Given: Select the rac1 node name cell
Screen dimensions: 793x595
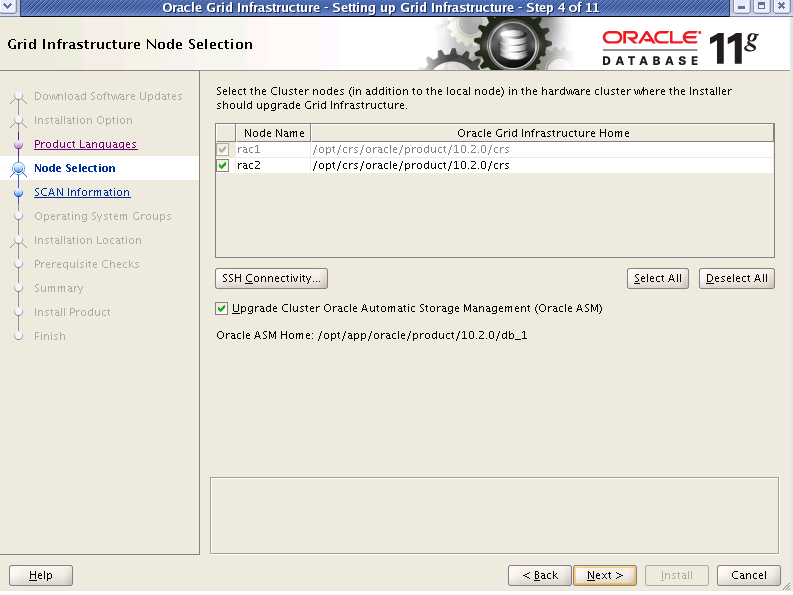Looking at the screenshot, I should click(x=273, y=149).
